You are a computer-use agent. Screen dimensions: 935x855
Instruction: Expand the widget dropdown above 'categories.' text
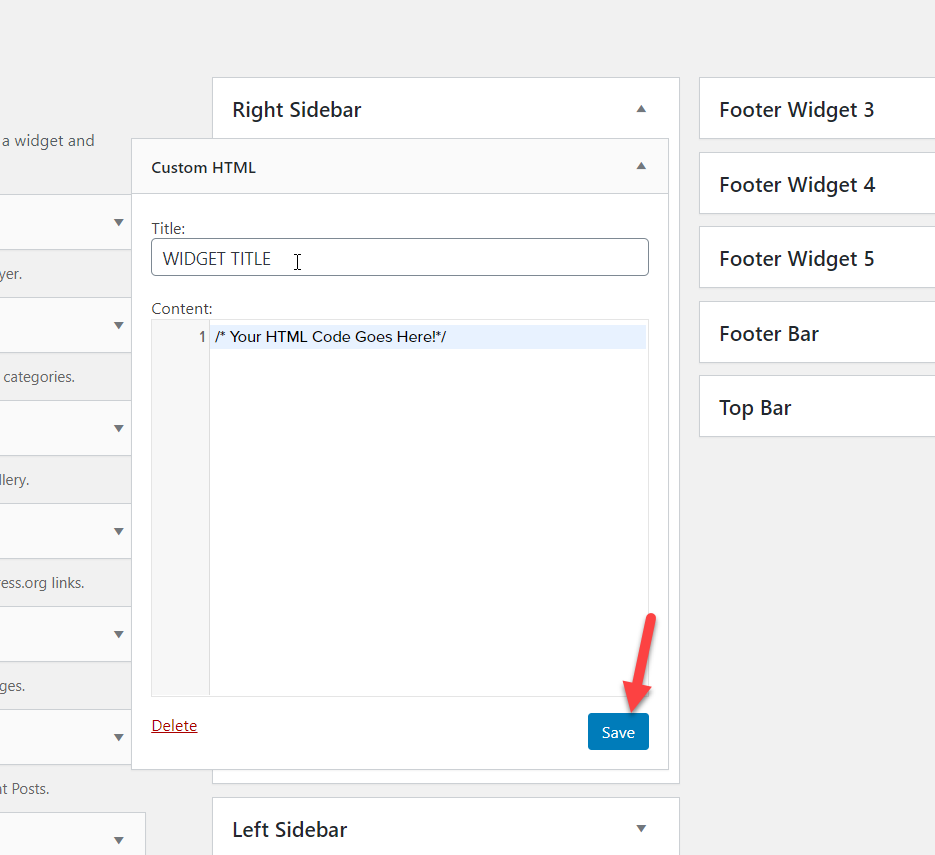[119, 326]
